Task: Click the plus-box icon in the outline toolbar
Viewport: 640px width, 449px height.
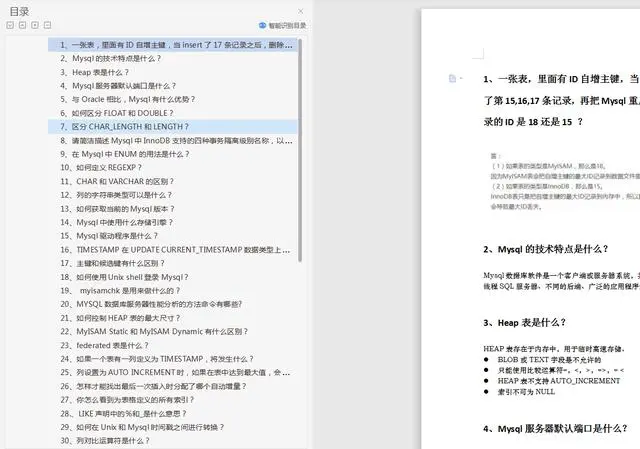Action: click(x=35, y=25)
